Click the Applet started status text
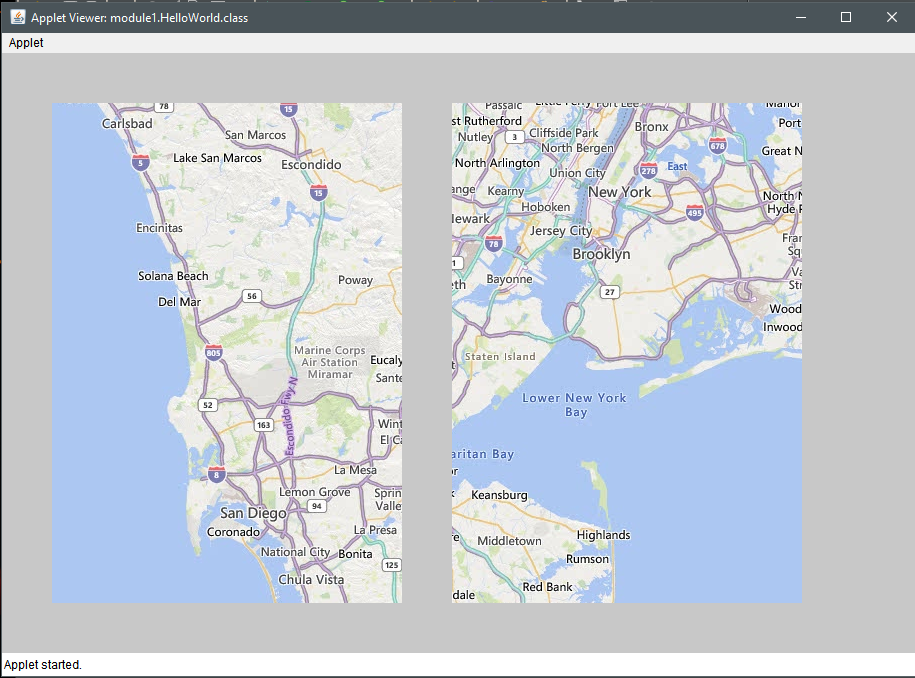This screenshot has height=678, width=915. (x=41, y=665)
